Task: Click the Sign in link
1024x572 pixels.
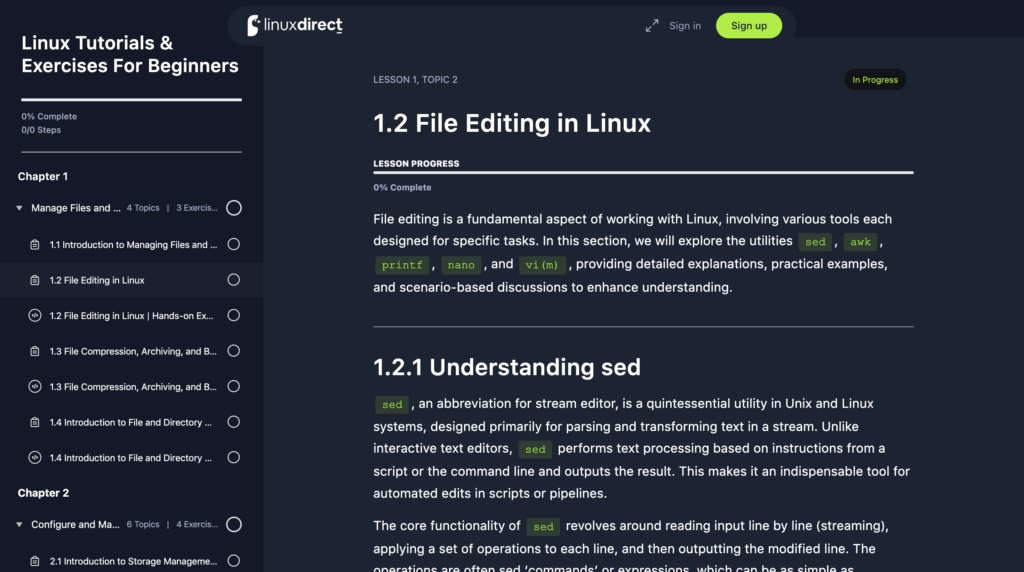Action: point(684,25)
